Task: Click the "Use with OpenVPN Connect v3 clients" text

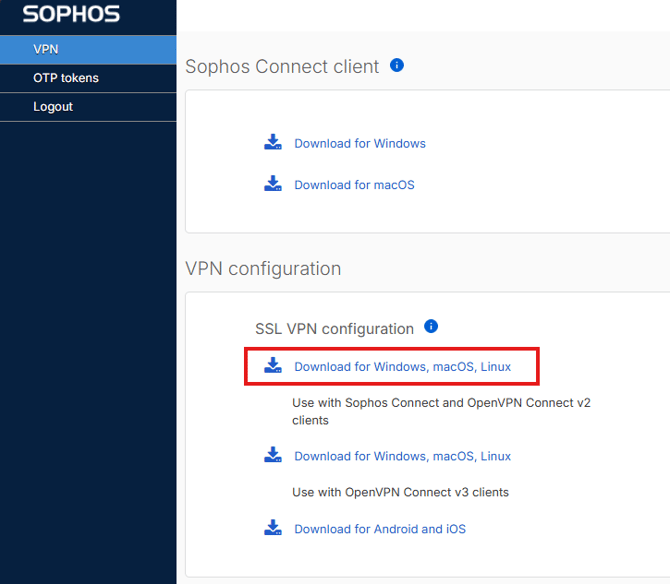Action: tap(400, 492)
